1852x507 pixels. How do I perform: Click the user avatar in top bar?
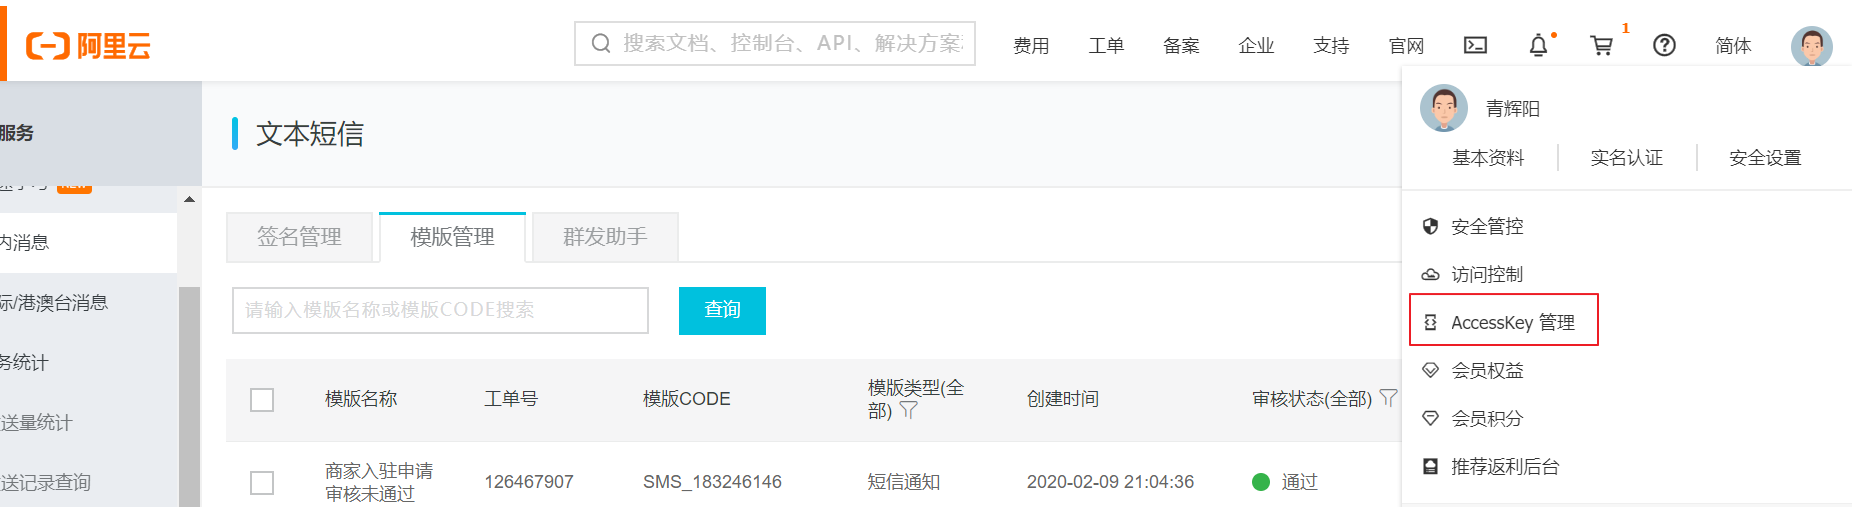(1811, 46)
